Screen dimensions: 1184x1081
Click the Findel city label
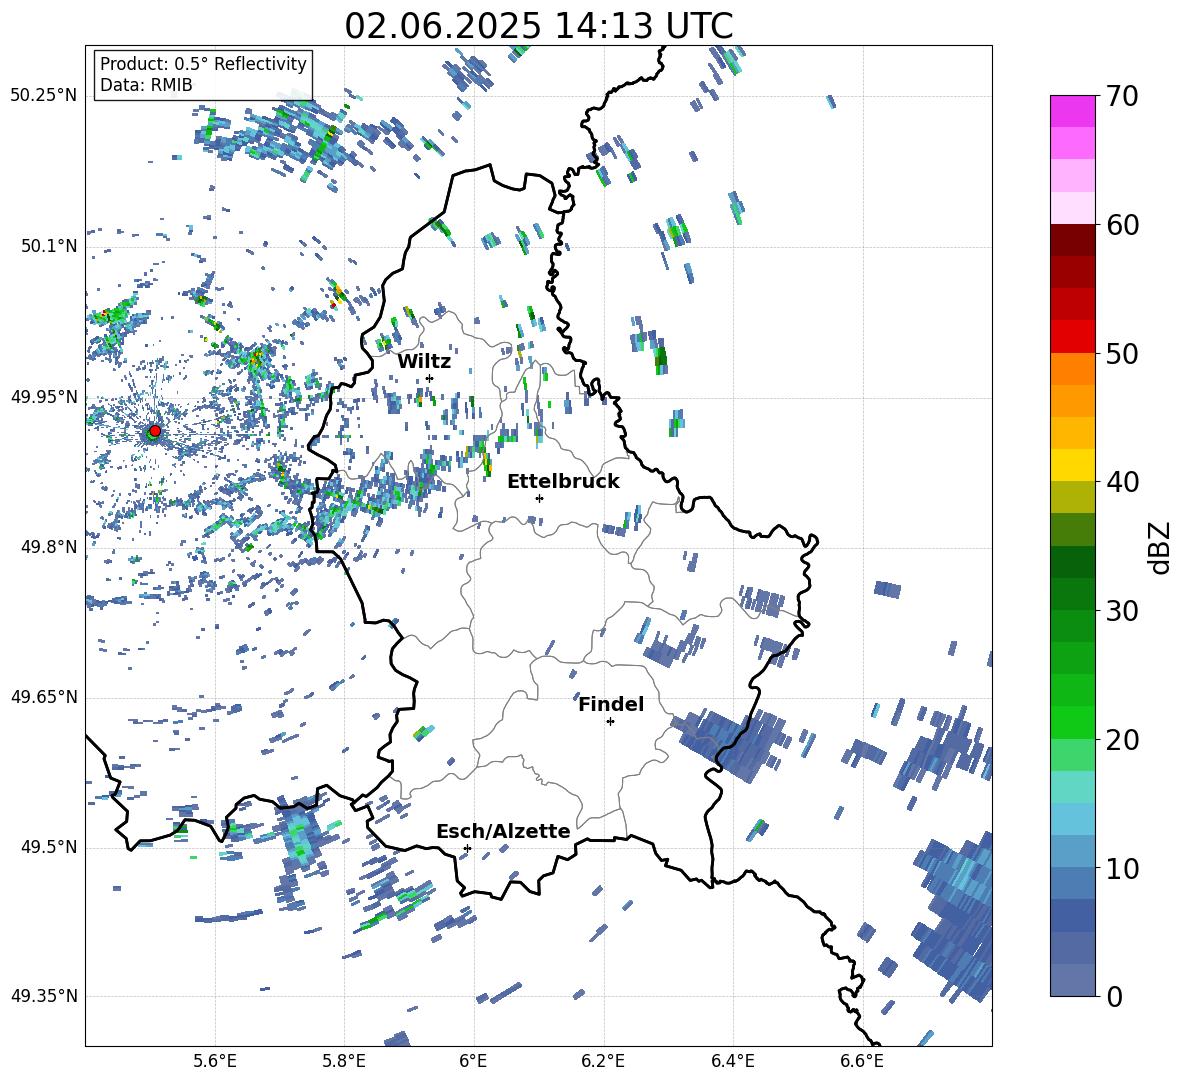click(x=611, y=704)
